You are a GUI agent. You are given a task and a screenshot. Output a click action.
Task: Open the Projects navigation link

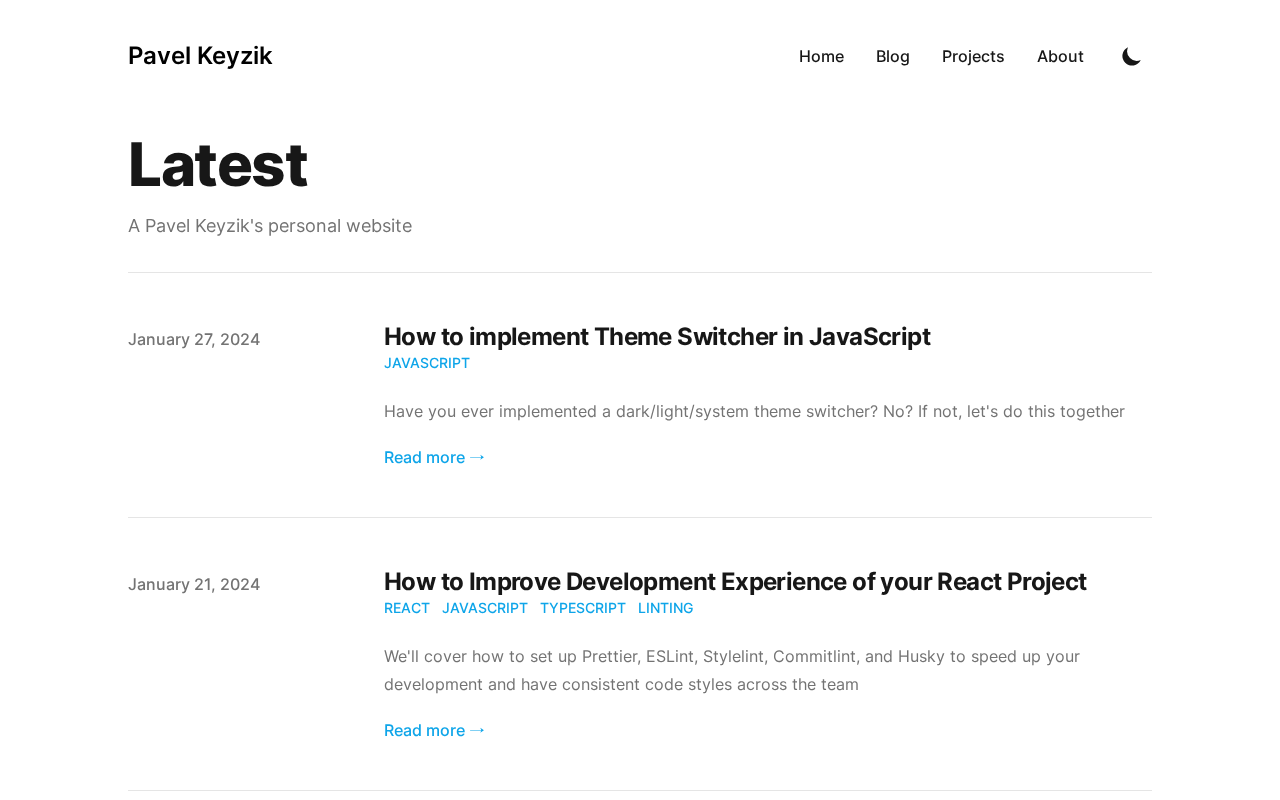click(x=973, y=57)
